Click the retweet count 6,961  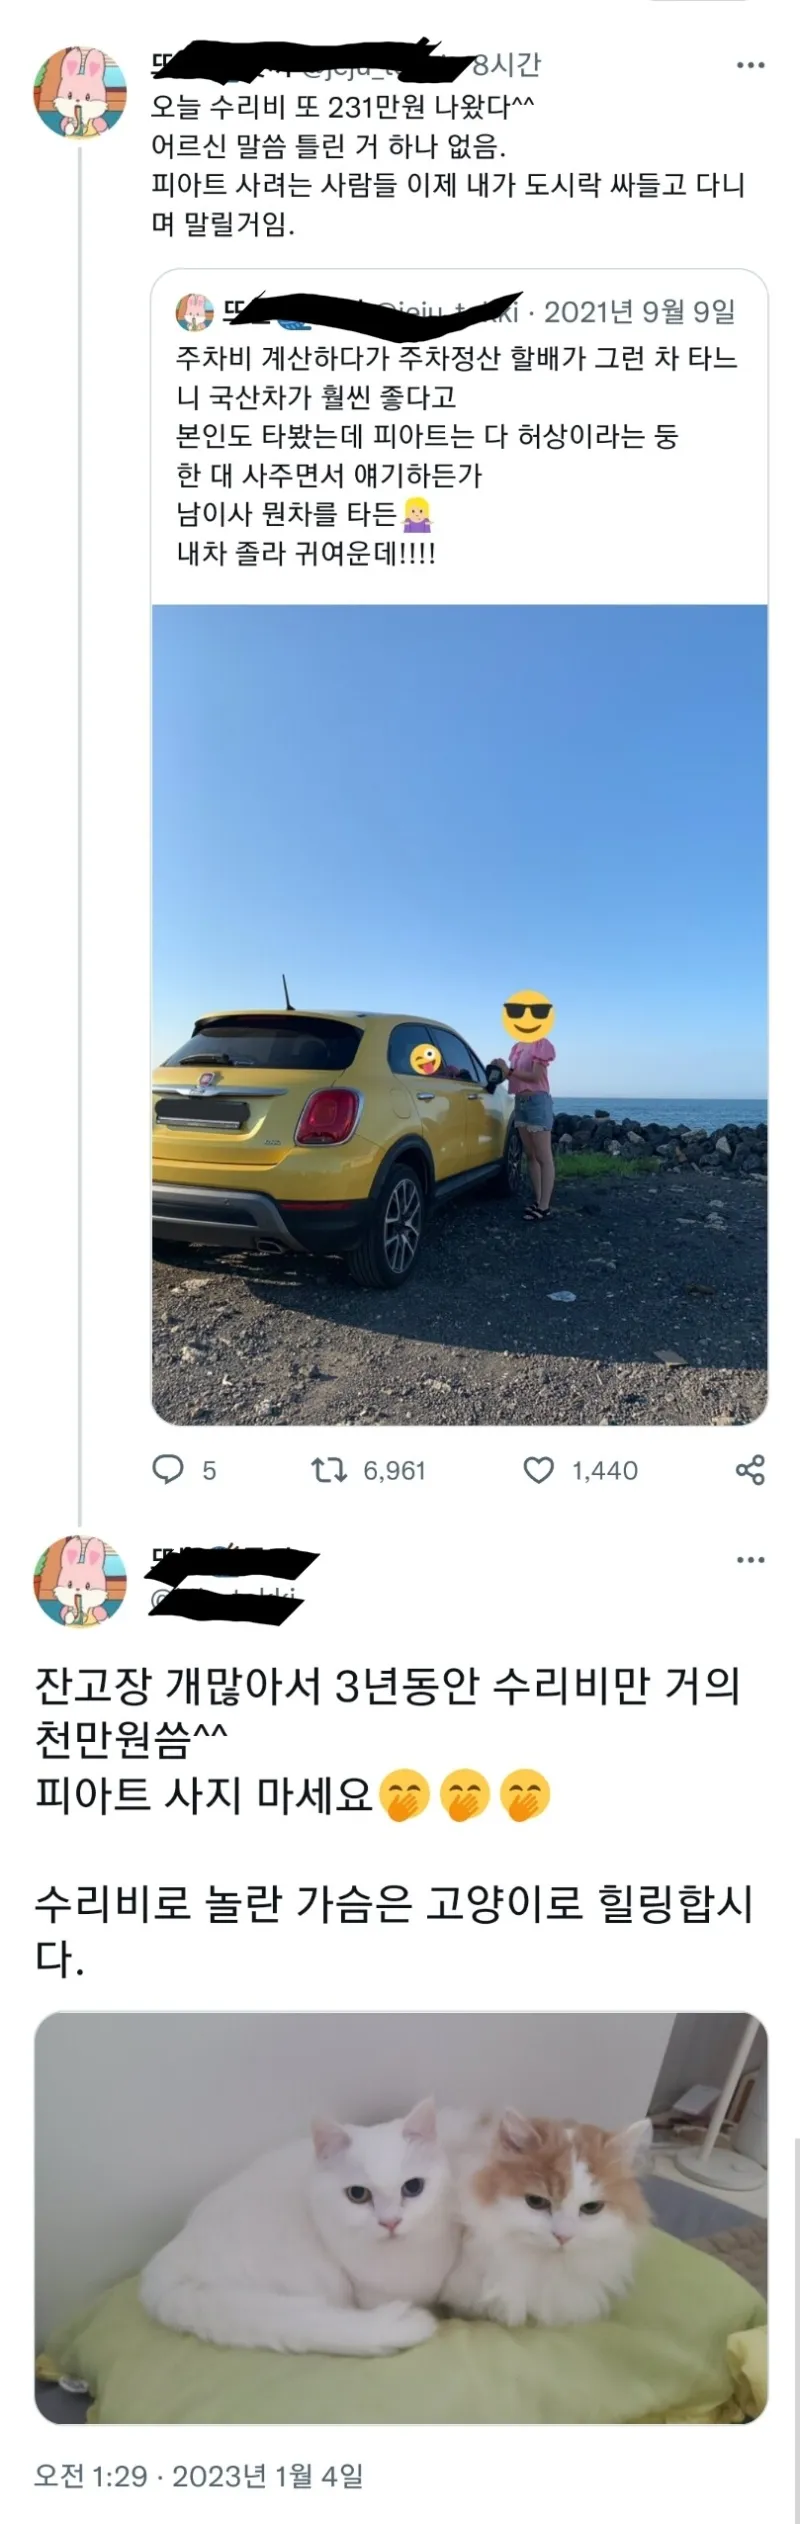coord(395,1470)
